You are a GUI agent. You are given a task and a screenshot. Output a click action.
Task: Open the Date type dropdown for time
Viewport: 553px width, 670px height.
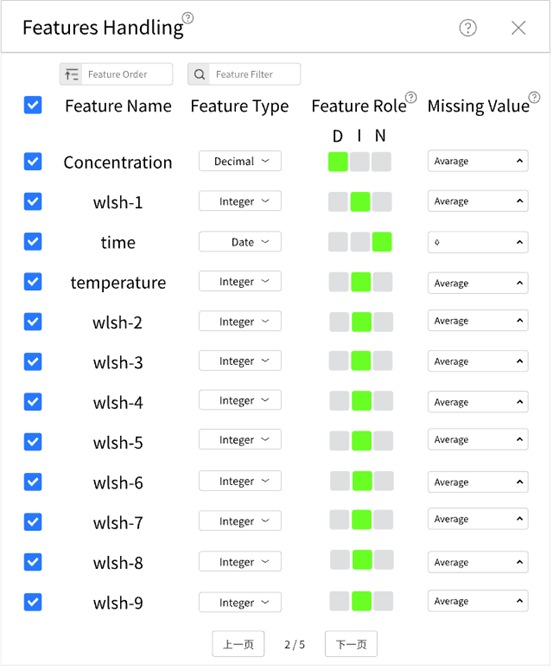click(x=240, y=242)
